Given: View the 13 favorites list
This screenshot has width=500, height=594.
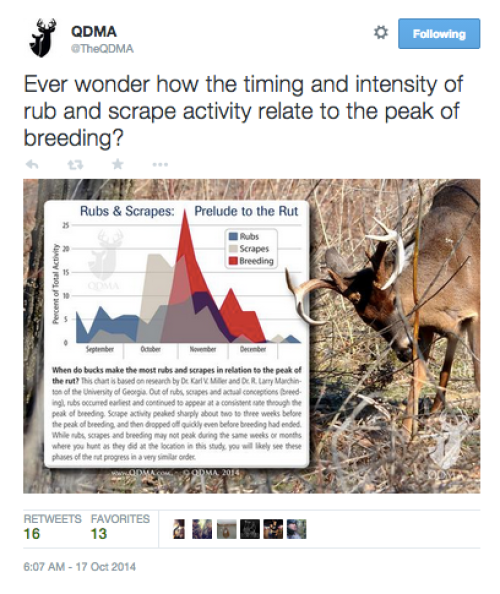Looking at the screenshot, I should coord(120,527).
